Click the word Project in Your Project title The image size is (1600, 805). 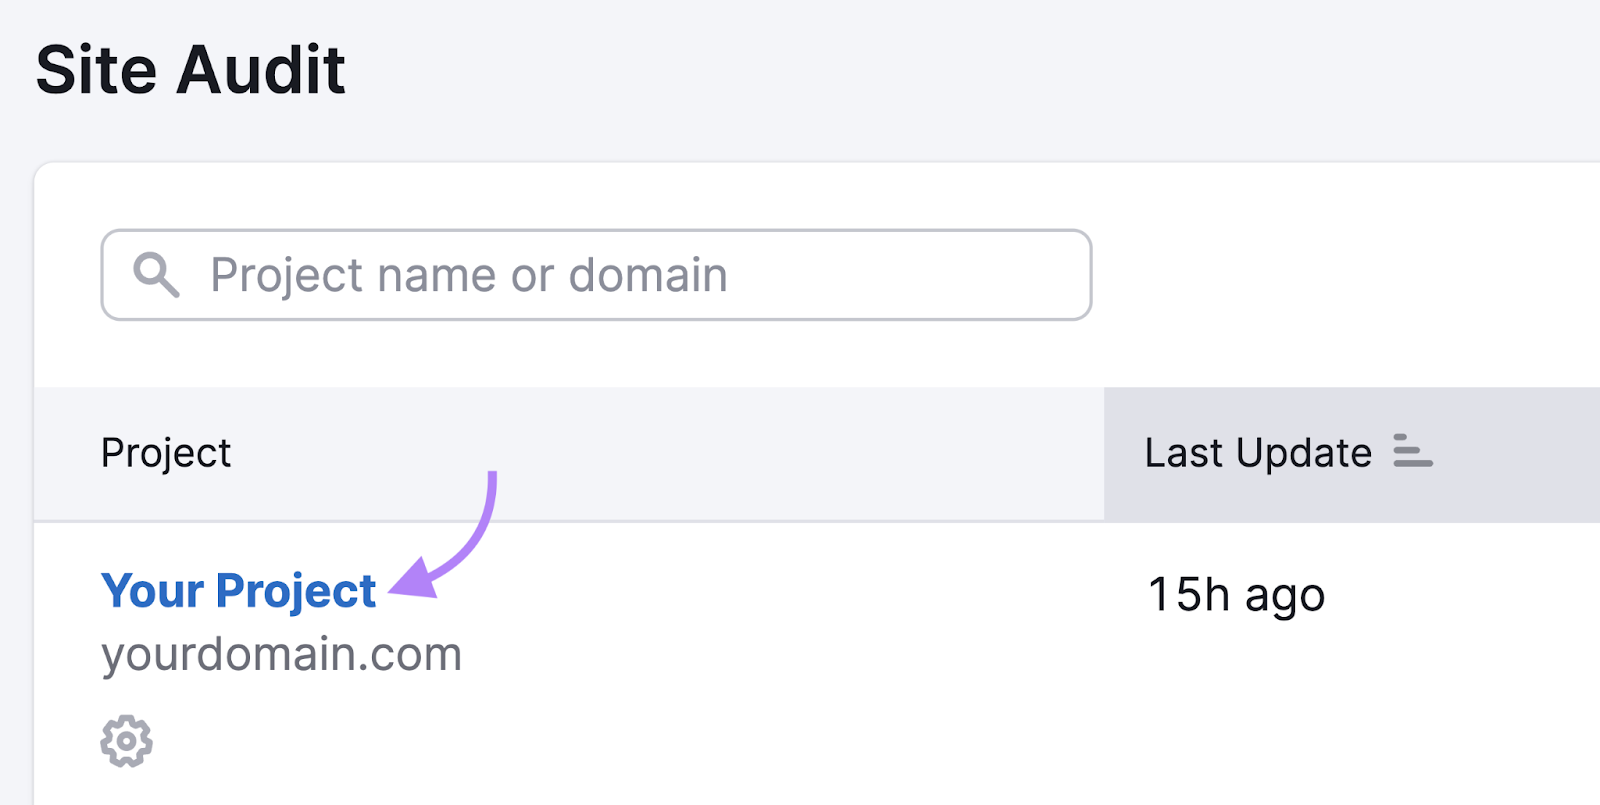(296, 591)
